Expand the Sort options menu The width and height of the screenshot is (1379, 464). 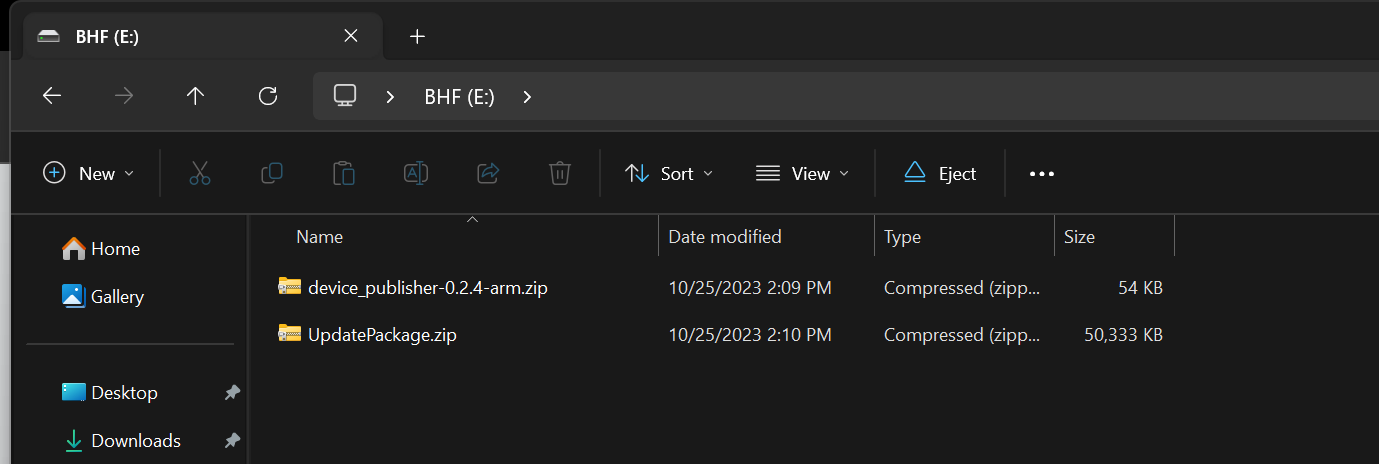[669, 173]
